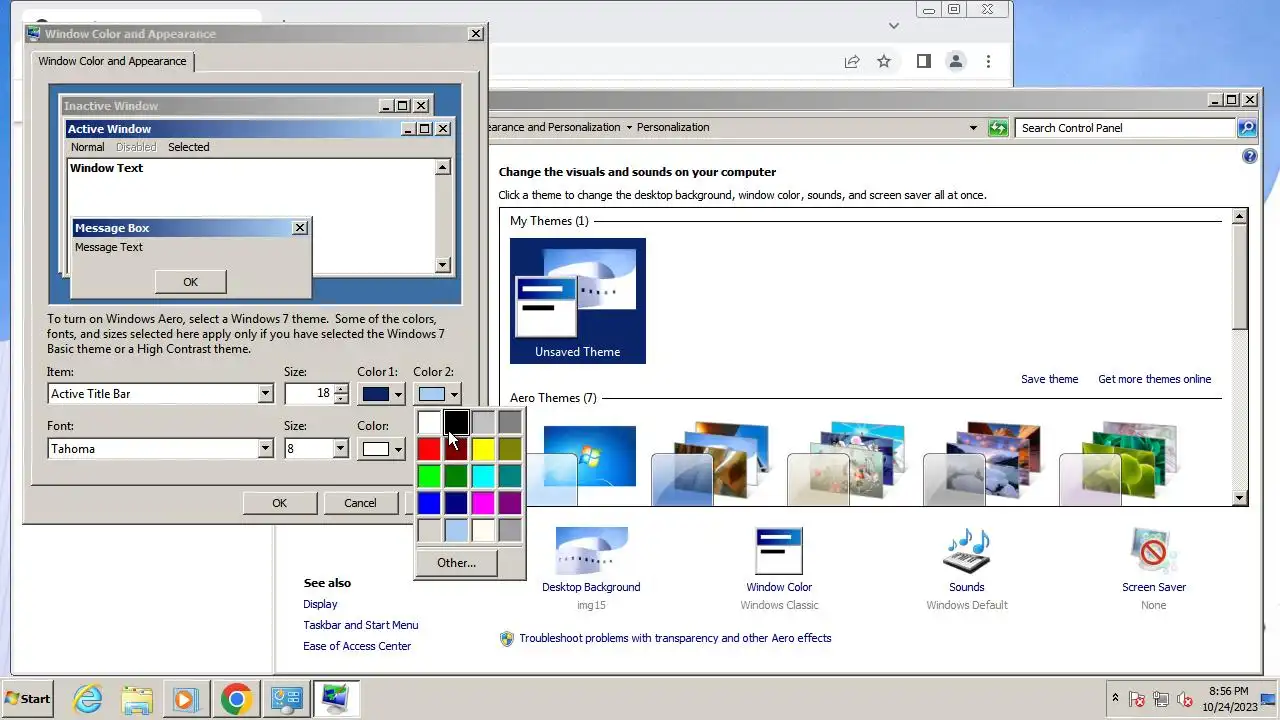Show hidden icons in system tray
1280x720 pixels.
click(x=1115, y=698)
